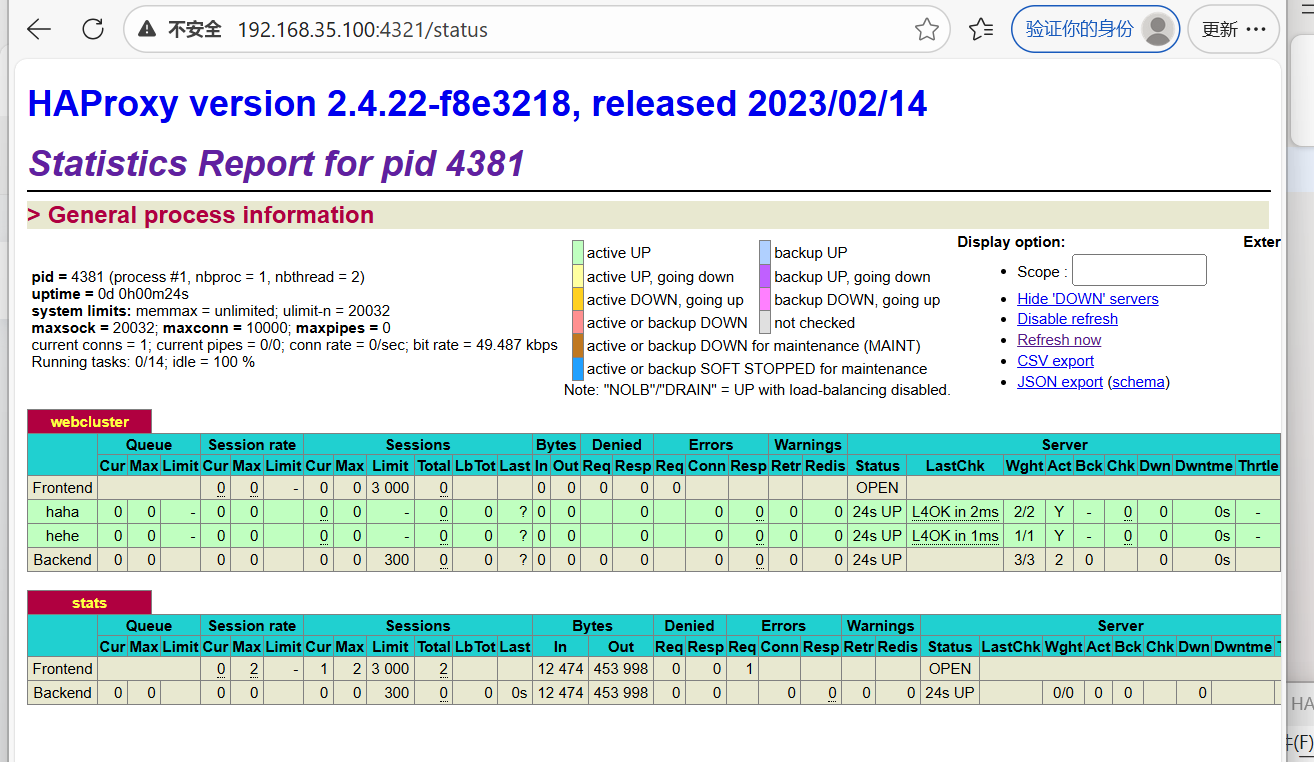Open the schema link

click(x=1138, y=382)
